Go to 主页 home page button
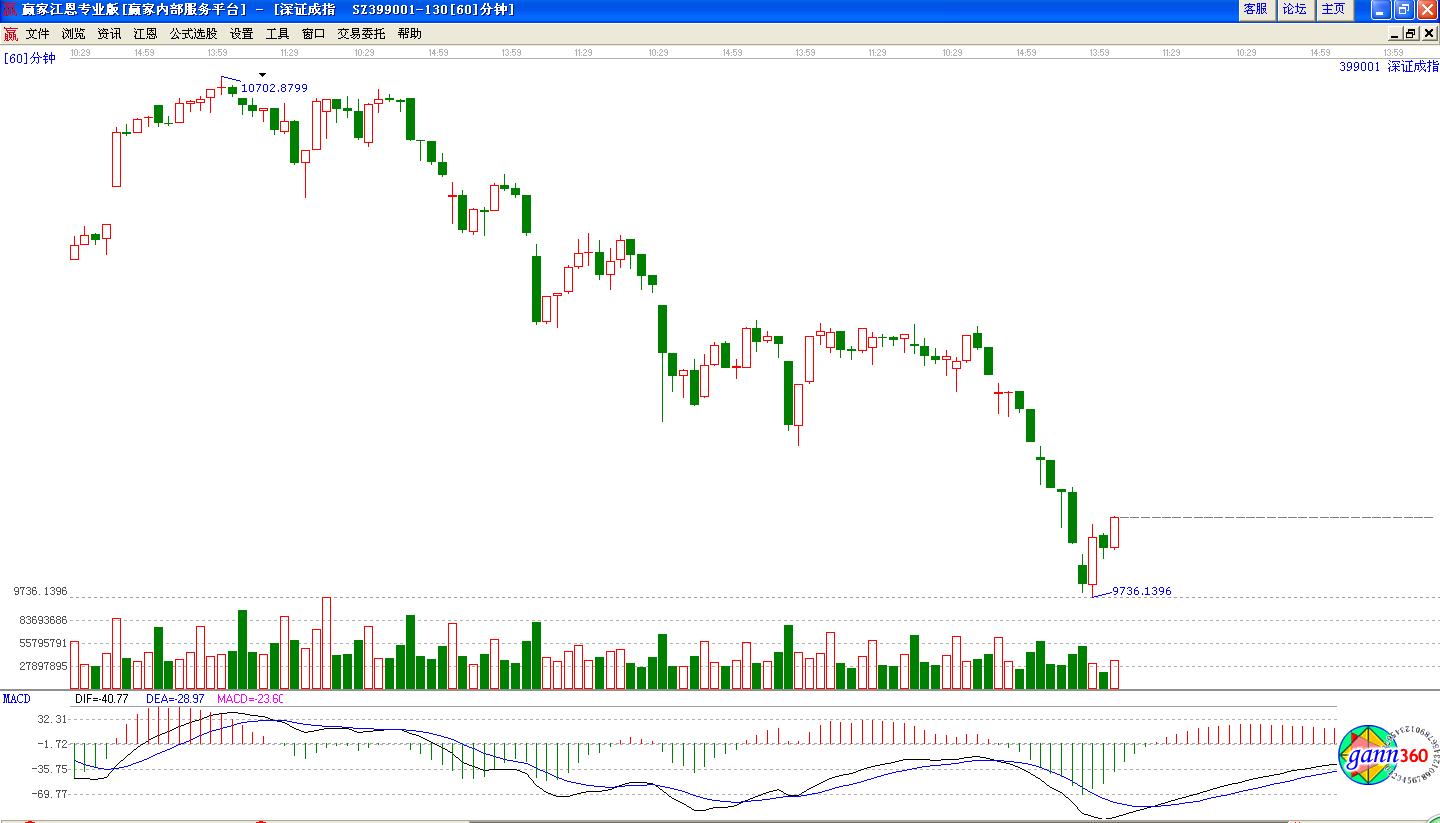This screenshot has height=823, width=1440. click(x=1334, y=9)
